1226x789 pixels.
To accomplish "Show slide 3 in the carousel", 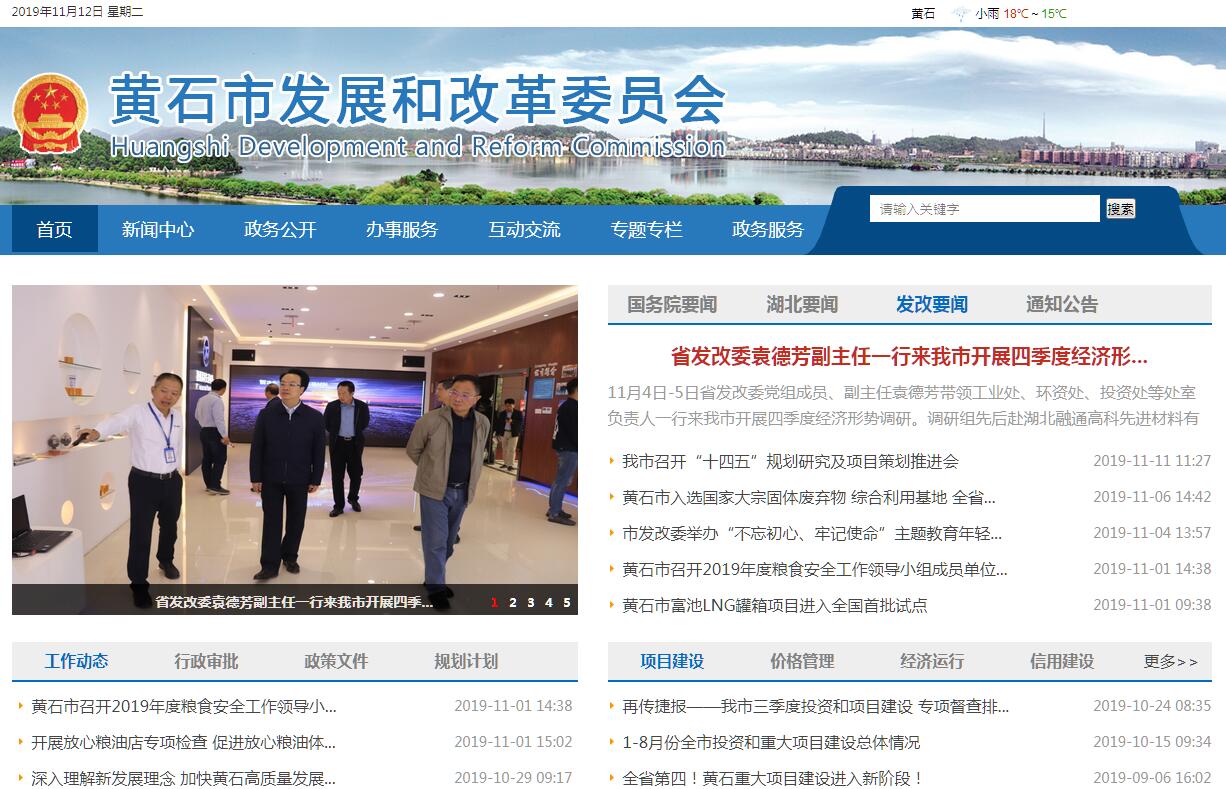I will 530,602.
